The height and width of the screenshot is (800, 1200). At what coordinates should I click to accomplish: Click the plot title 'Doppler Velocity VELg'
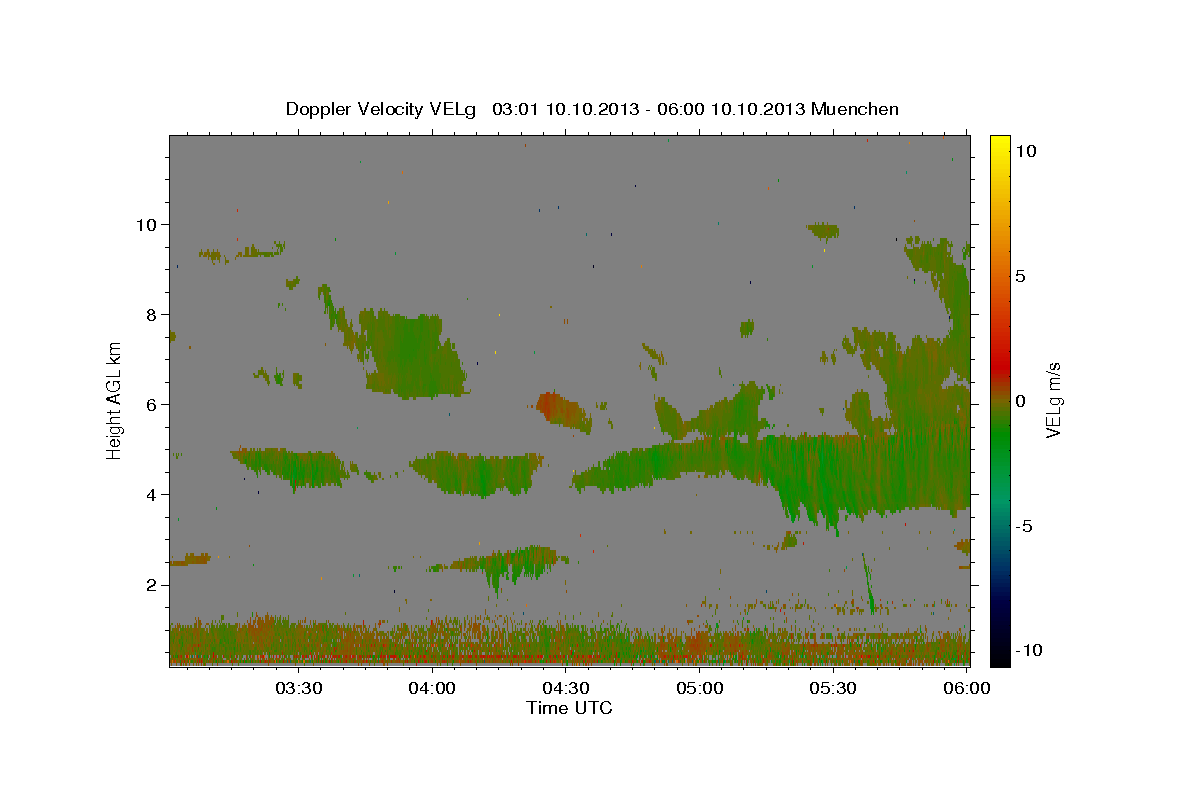381,109
